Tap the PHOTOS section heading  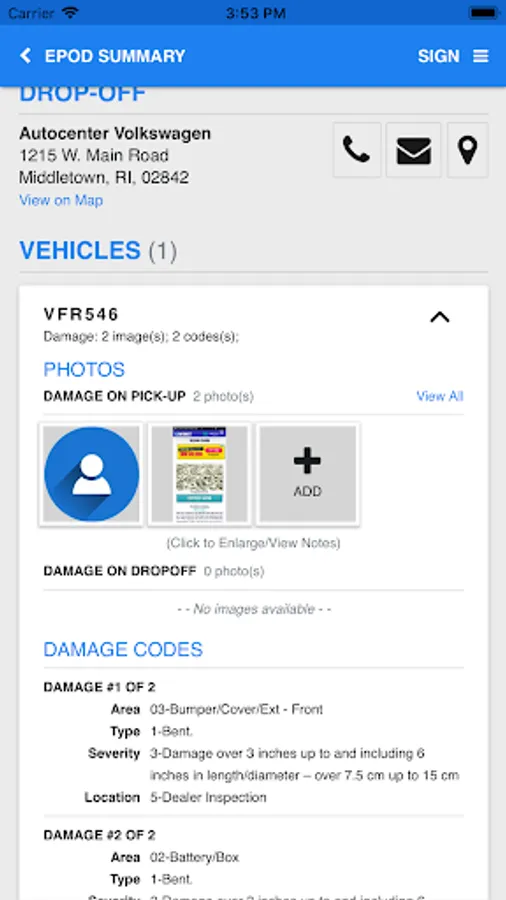tap(84, 370)
